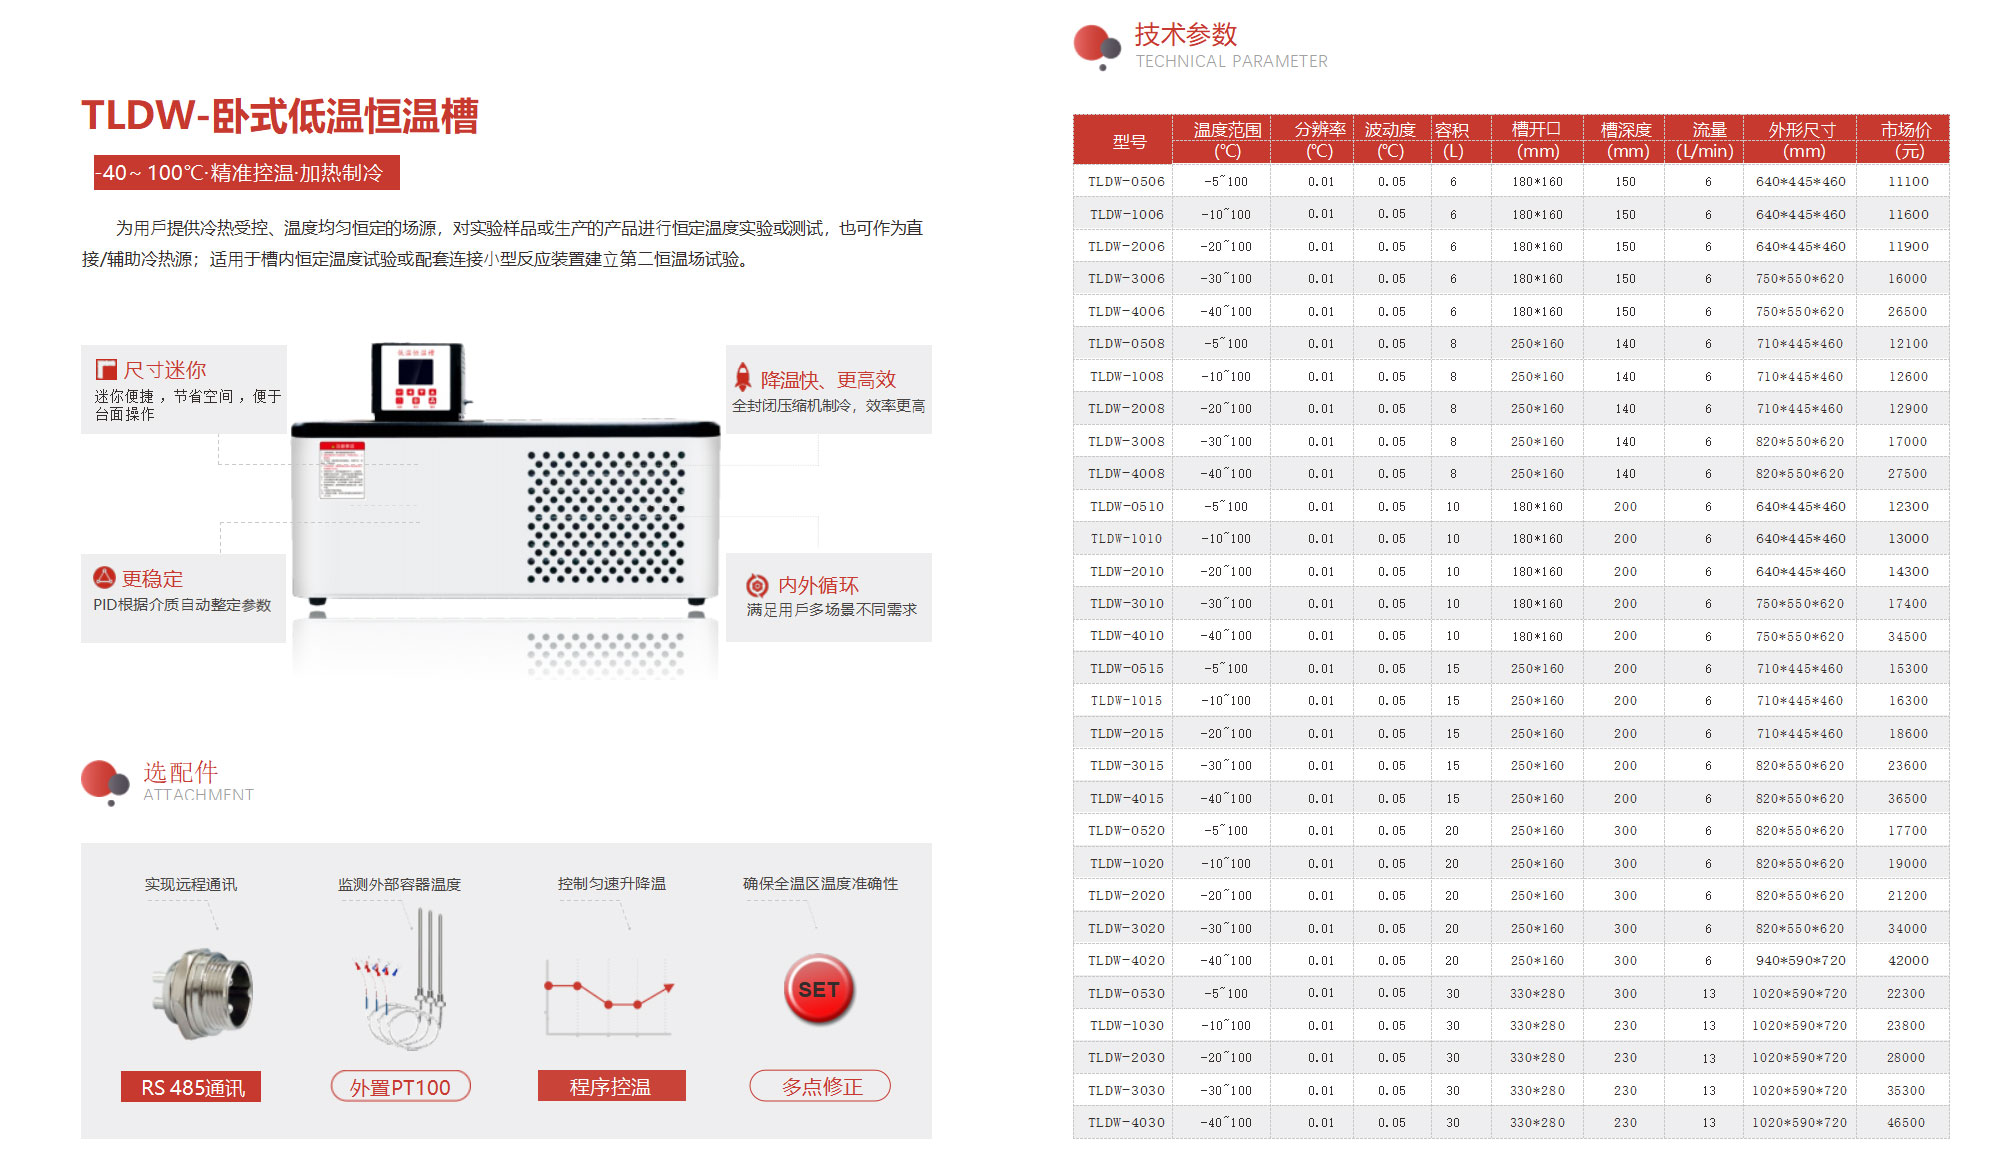
Task: Click the TLDW-0506 model cell
Action: tap(1126, 182)
